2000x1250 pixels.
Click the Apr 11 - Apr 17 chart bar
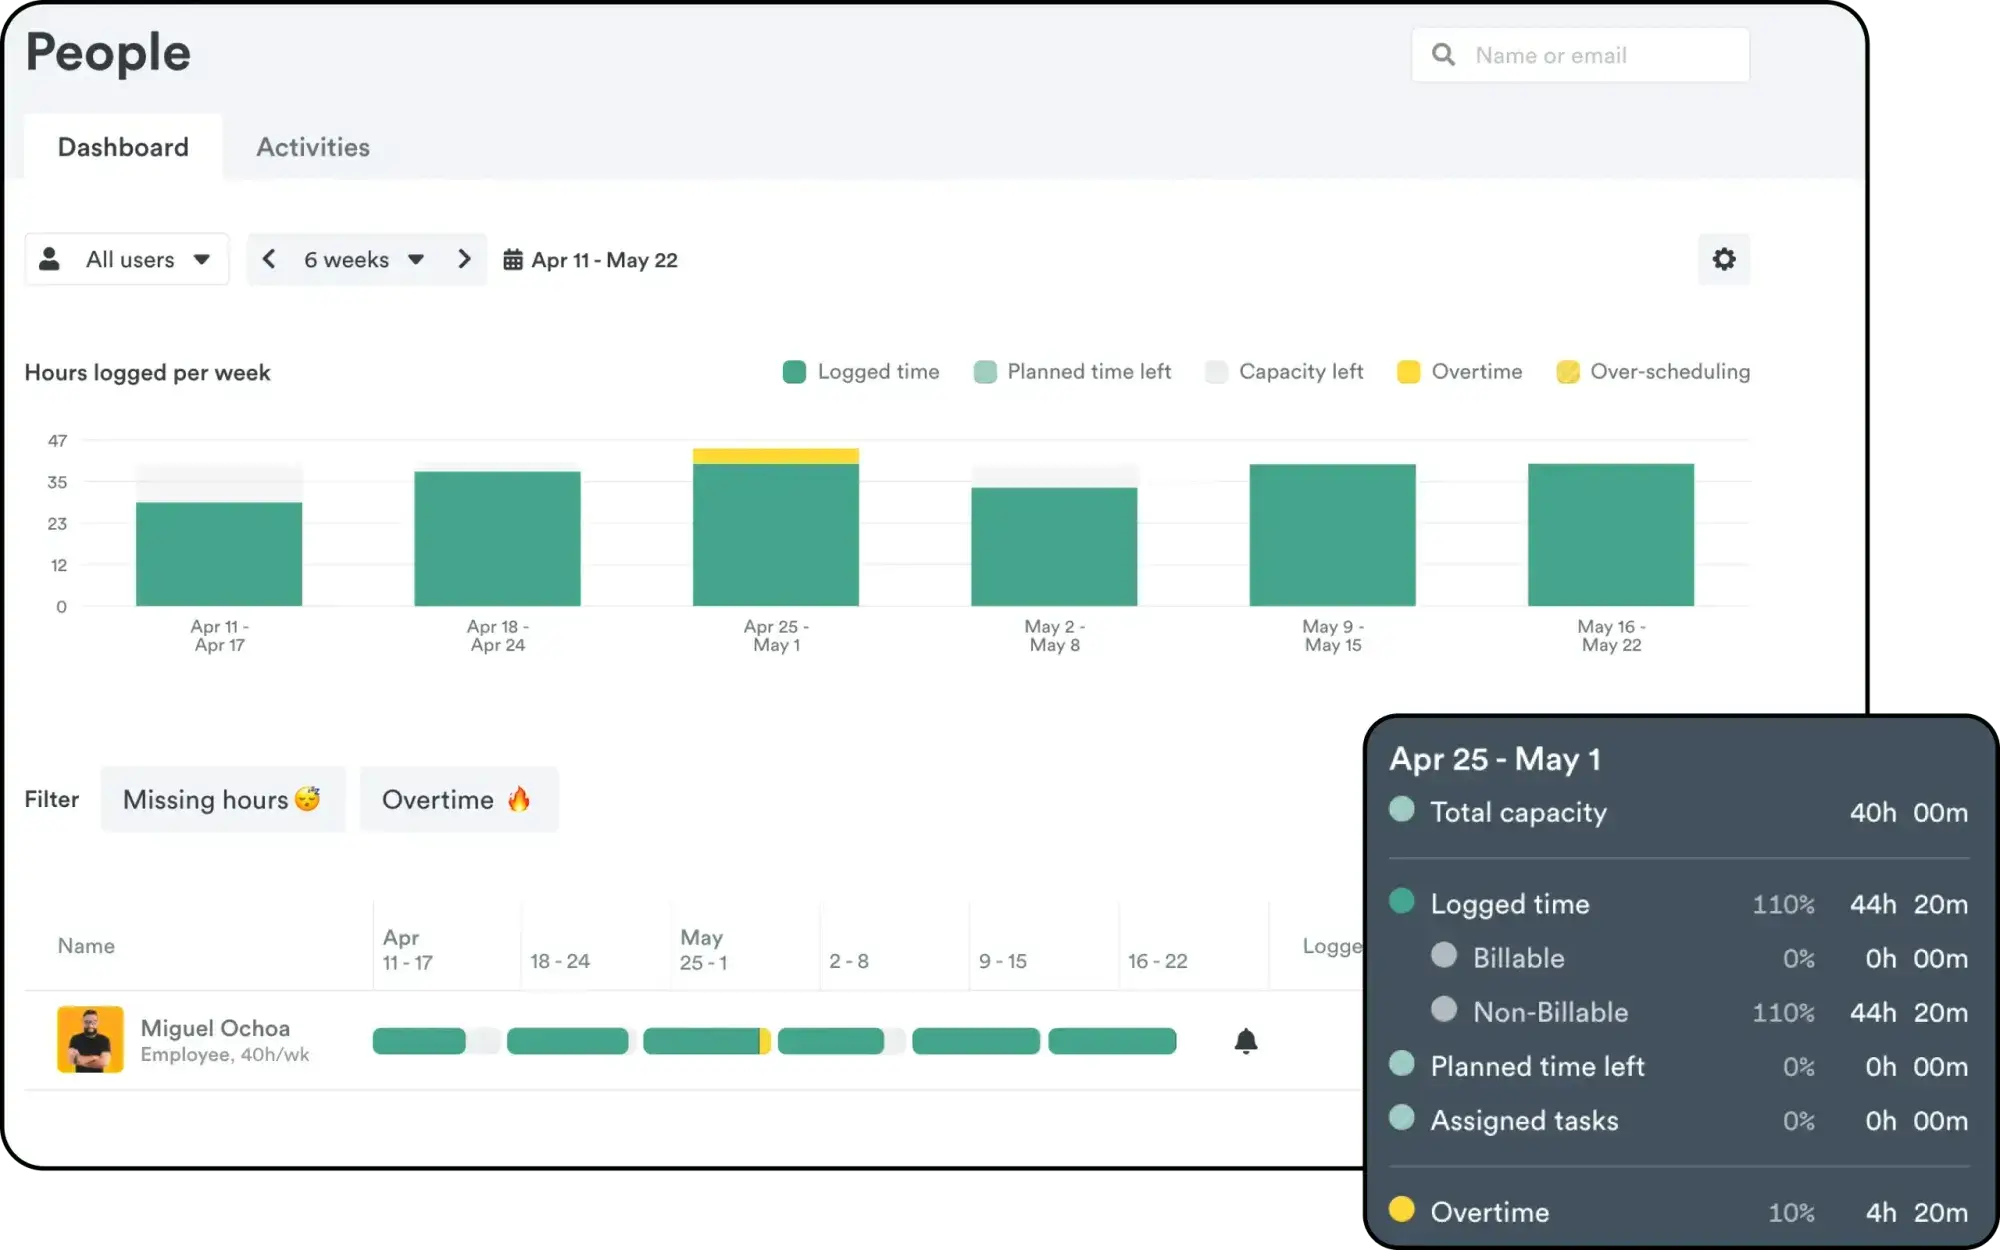click(x=219, y=554)
